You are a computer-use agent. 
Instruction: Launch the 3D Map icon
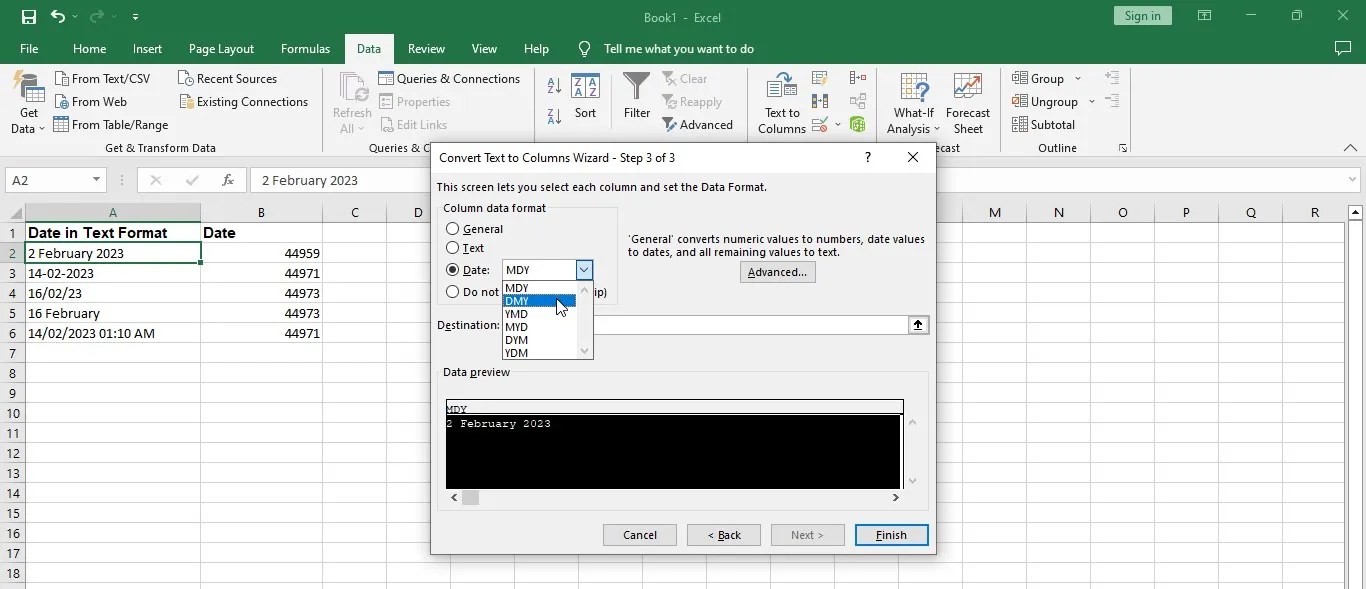(857, 124)
